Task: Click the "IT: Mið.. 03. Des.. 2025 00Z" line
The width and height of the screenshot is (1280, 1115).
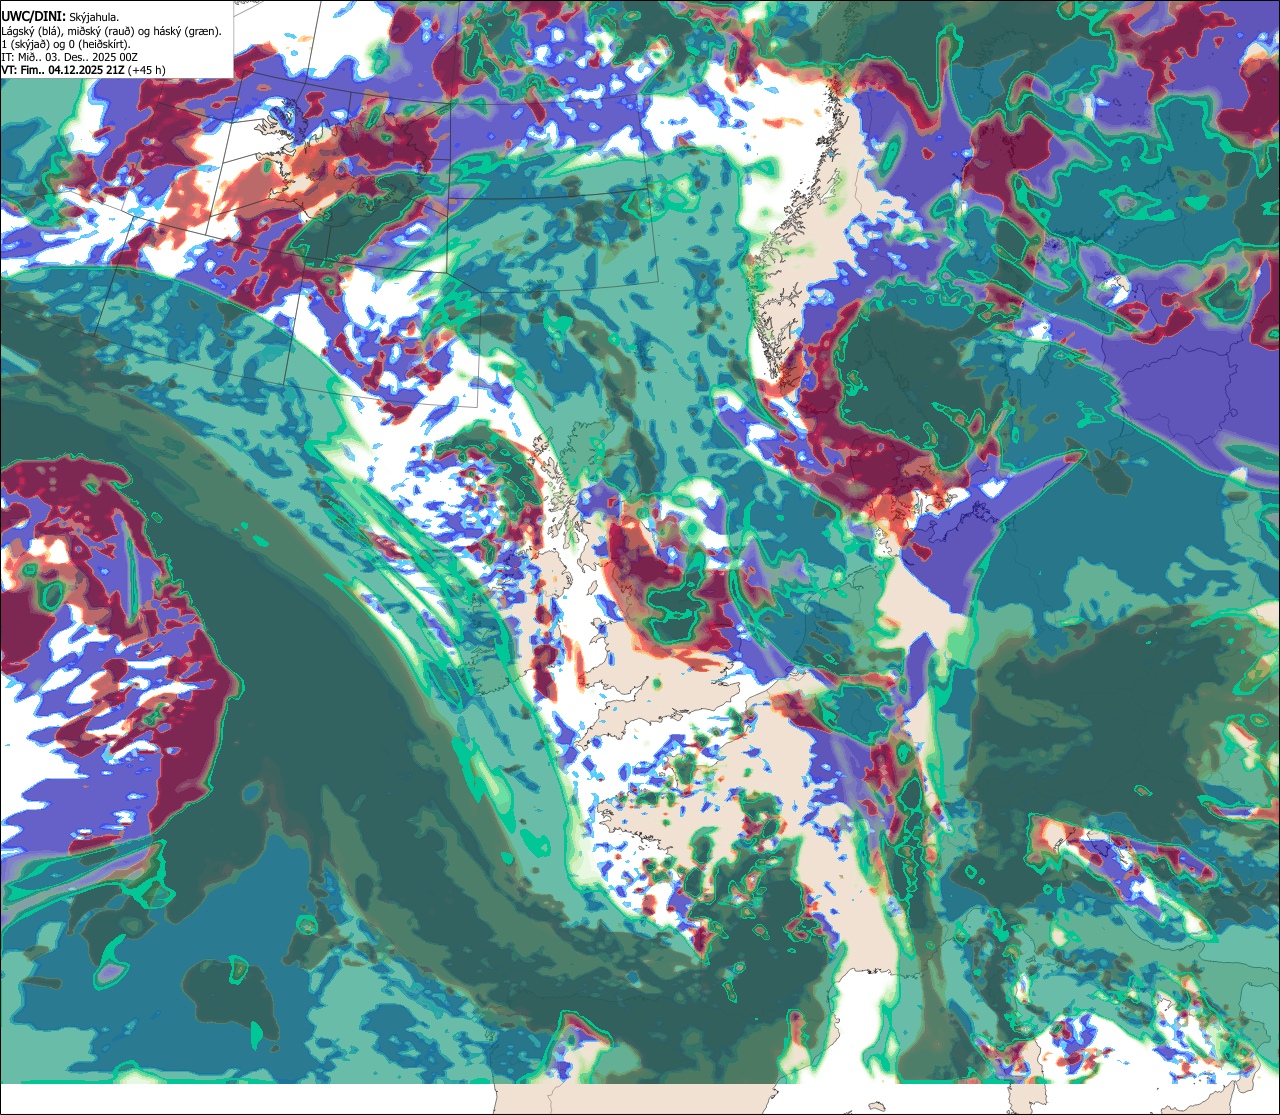Action: tap(69, 58)
